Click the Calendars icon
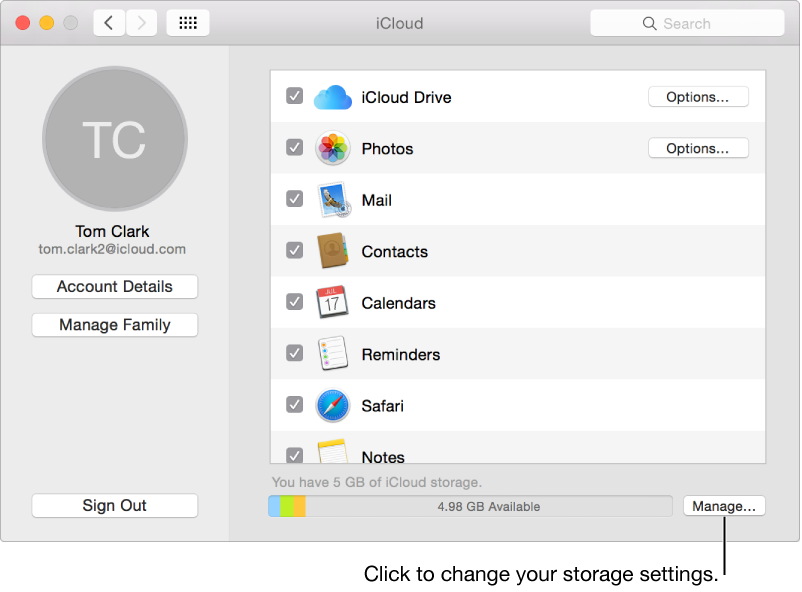 click(332, 302)
